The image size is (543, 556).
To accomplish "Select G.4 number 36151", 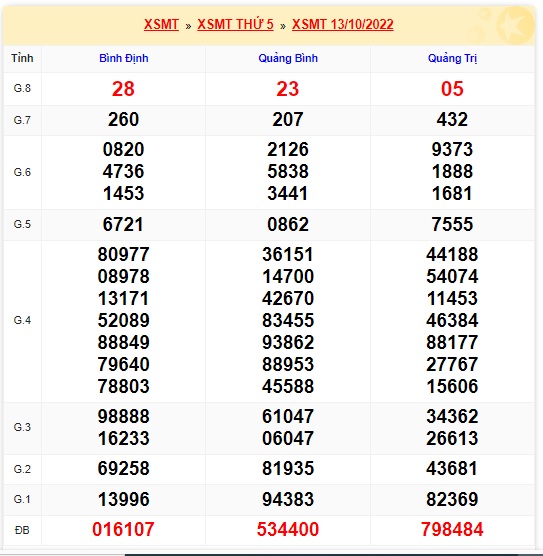I will point(288,255).
